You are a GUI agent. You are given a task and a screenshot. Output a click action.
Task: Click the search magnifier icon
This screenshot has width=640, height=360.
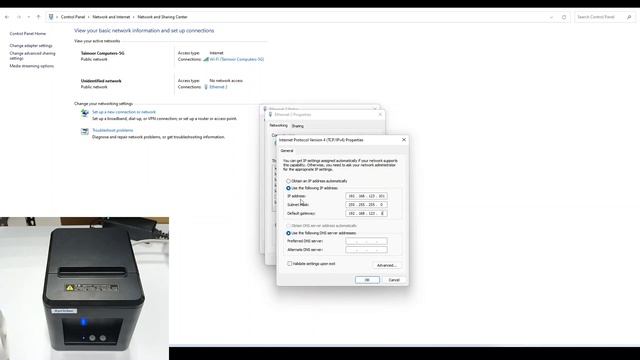(x=629, y=17)
